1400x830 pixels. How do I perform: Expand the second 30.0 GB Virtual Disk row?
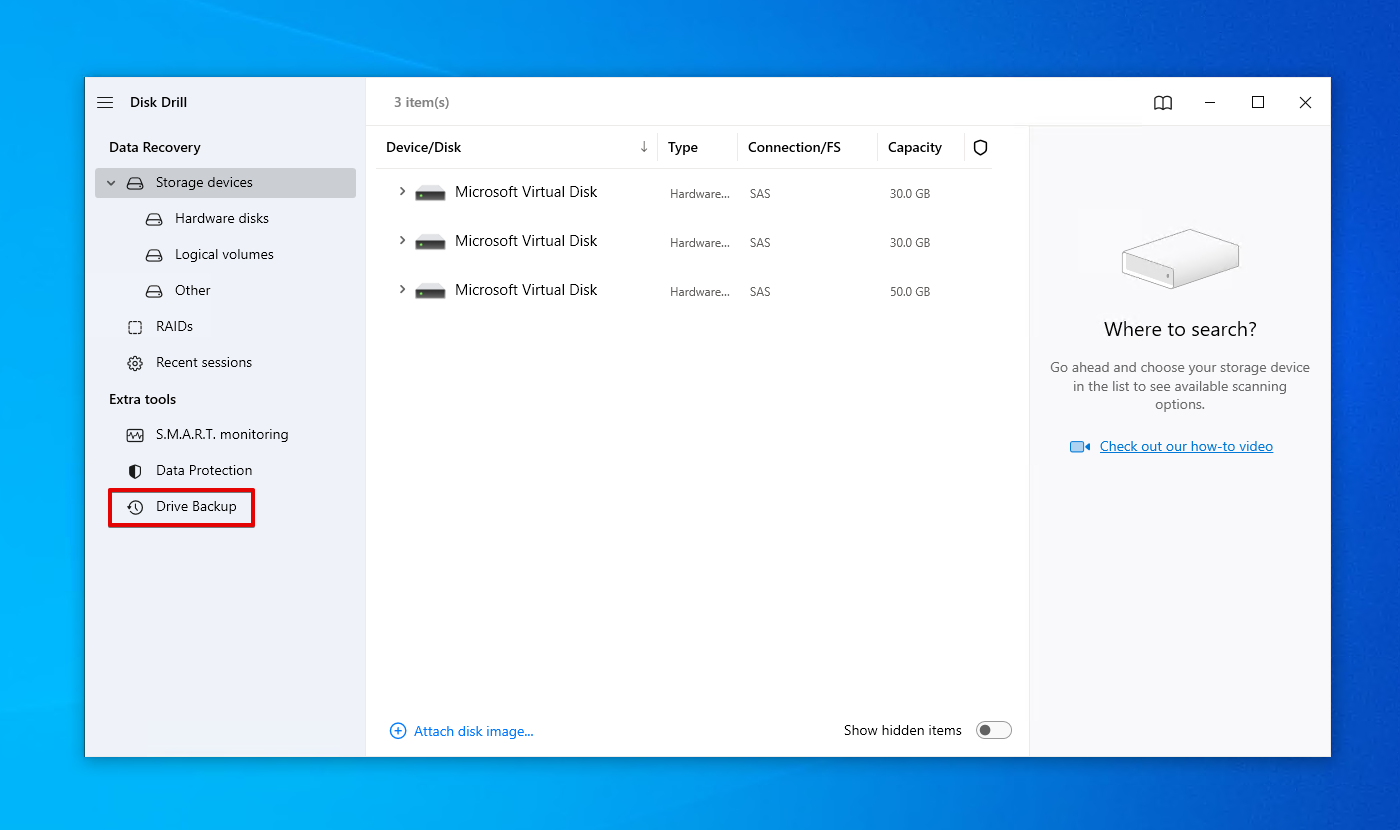tap(402, 240)
